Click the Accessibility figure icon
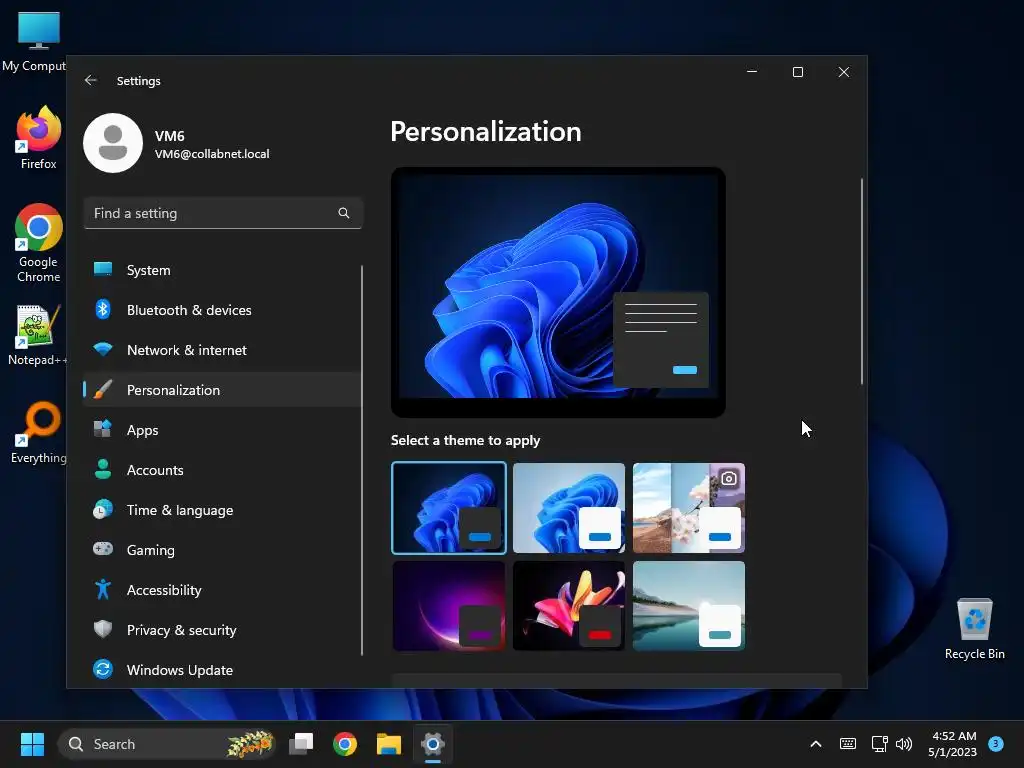Screen dimensions: 1024x768 [x=103, y=590]
